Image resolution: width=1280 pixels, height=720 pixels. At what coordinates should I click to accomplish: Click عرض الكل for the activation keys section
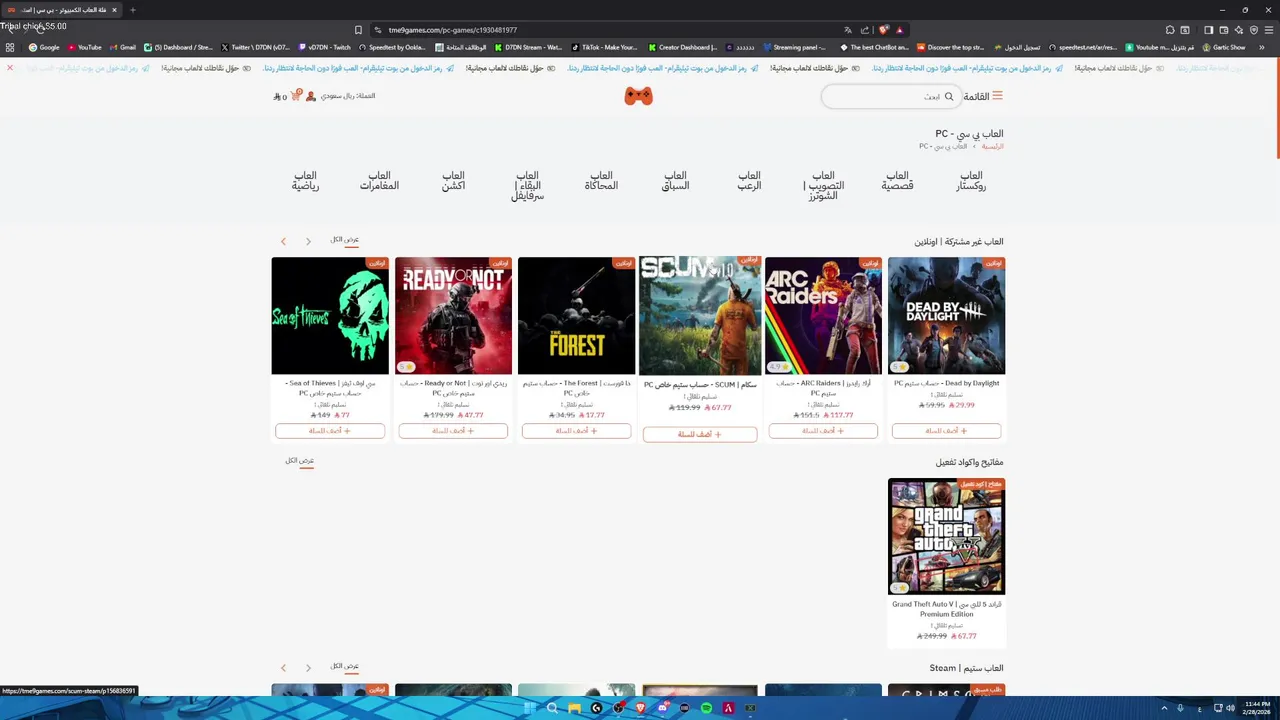click(299, 461)
